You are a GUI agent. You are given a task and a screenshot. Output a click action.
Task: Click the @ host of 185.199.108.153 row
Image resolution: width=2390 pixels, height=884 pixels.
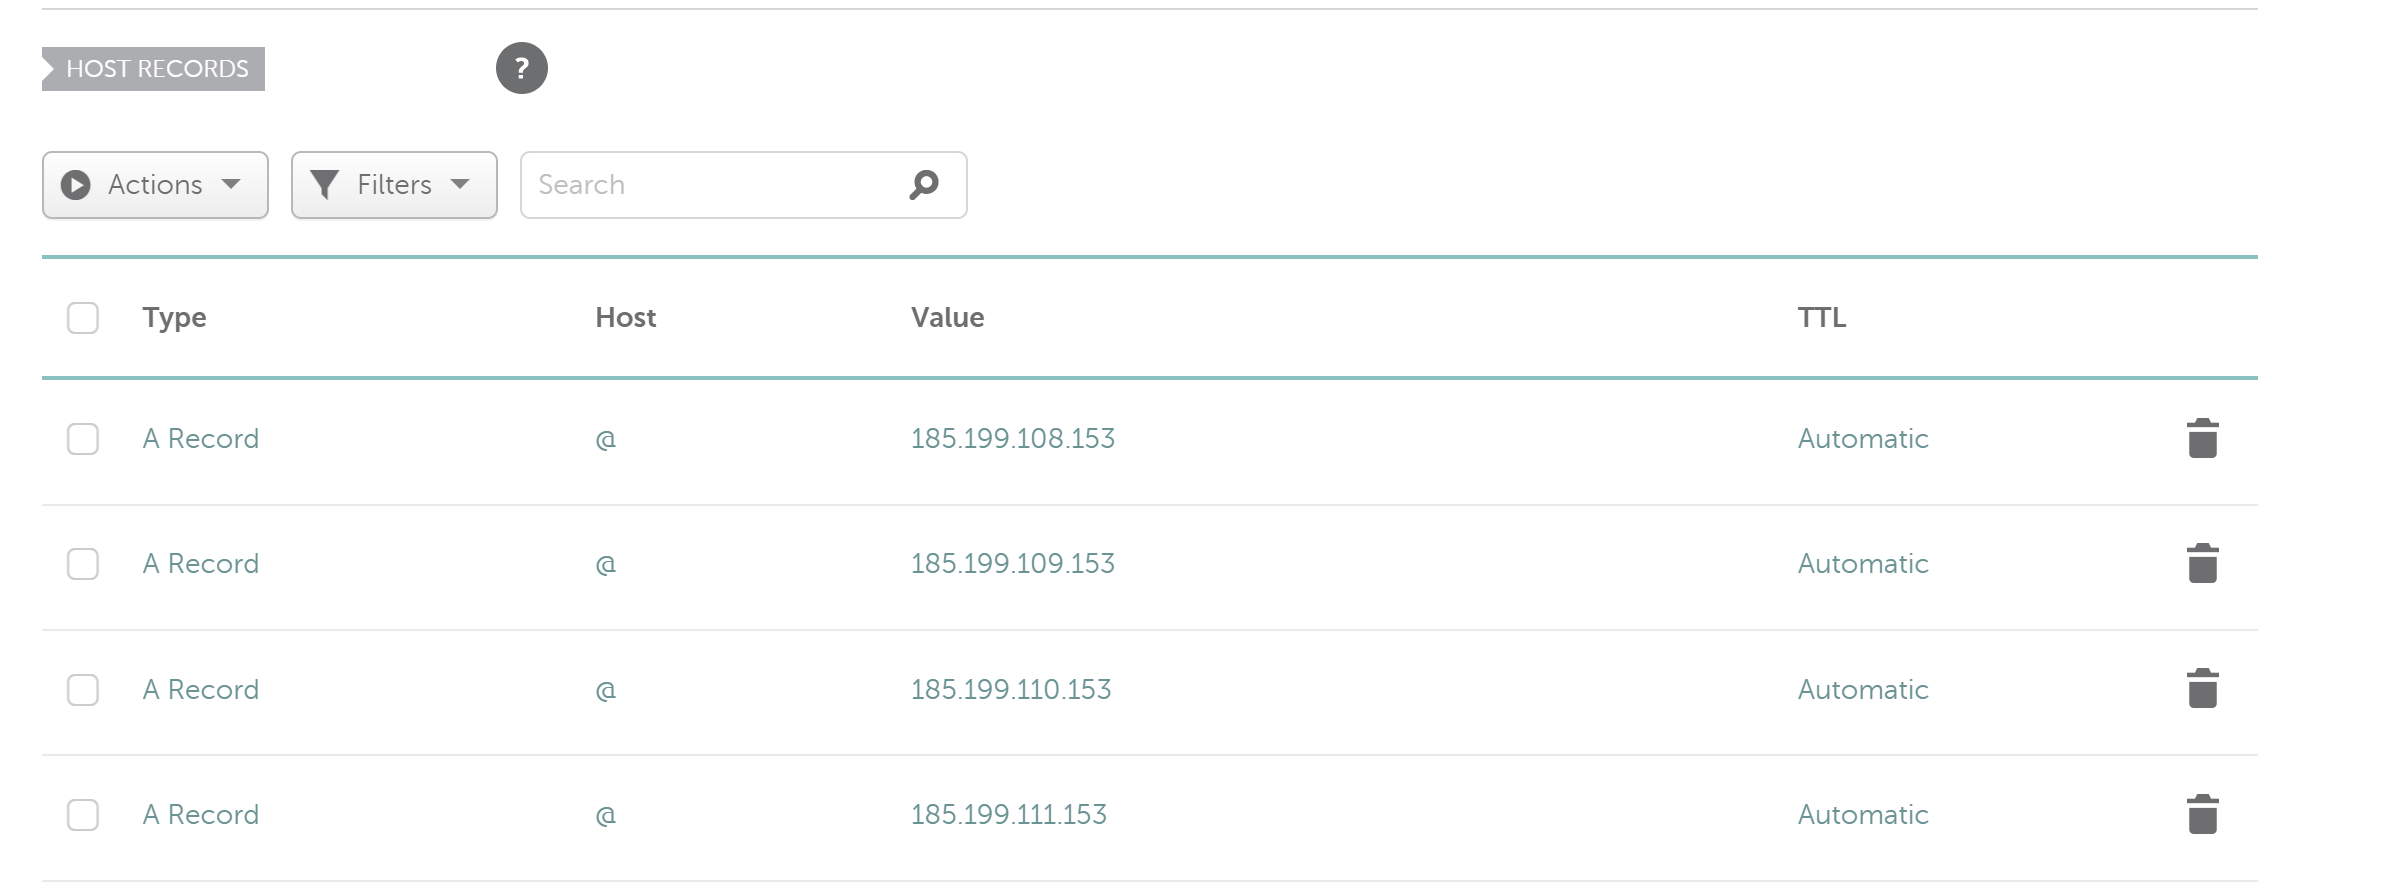[x=605, y=440]
